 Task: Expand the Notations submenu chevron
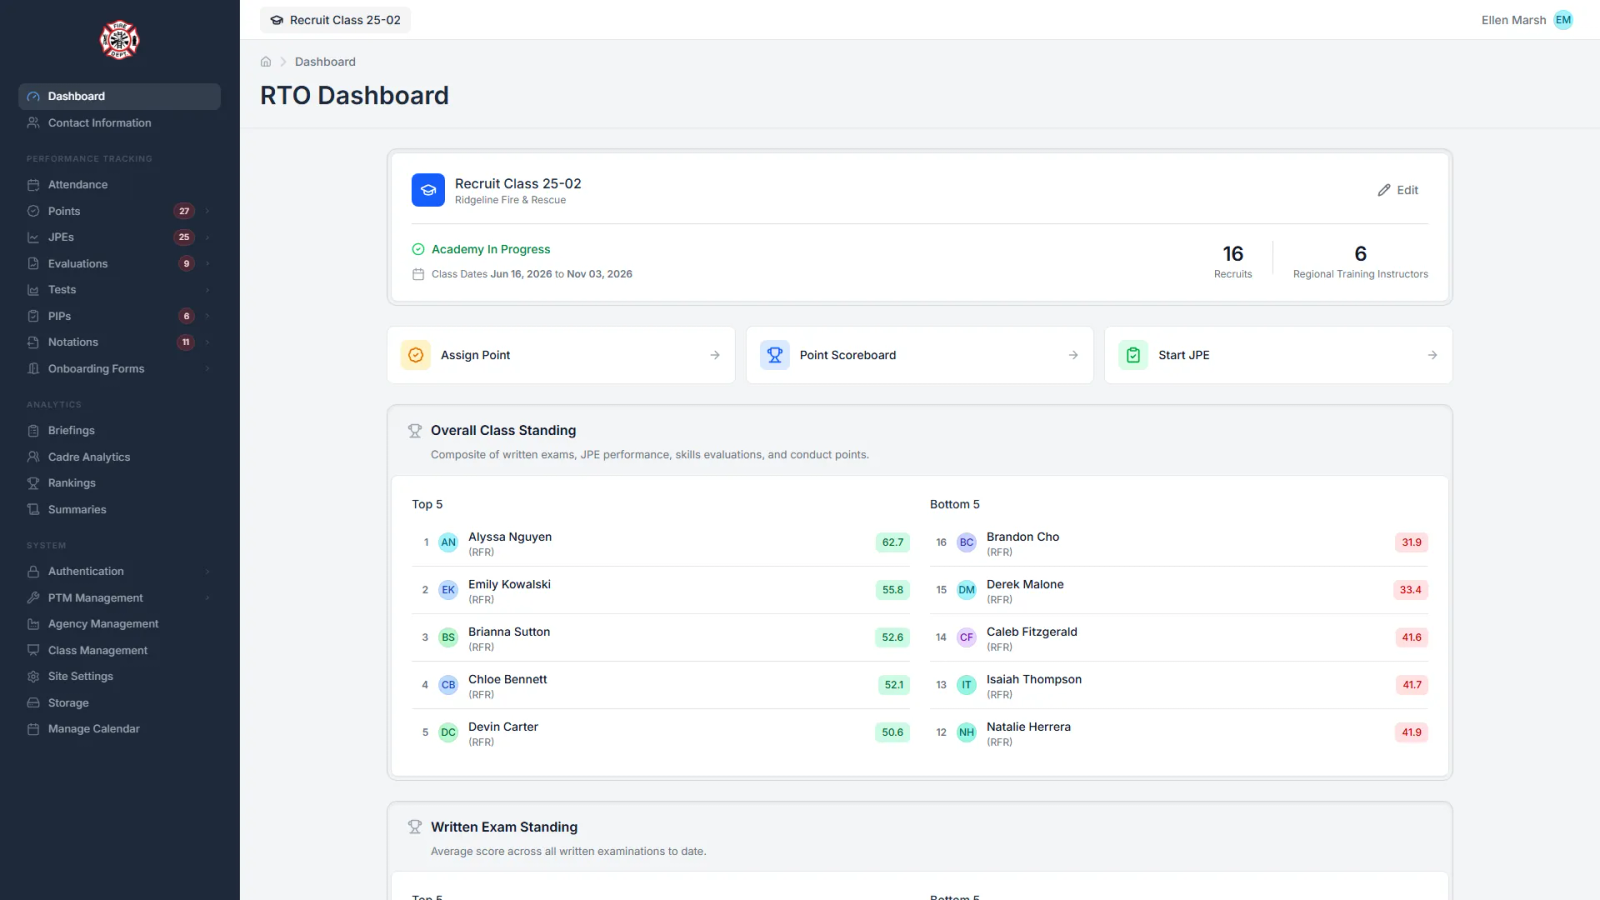click(x=207, y=342)
